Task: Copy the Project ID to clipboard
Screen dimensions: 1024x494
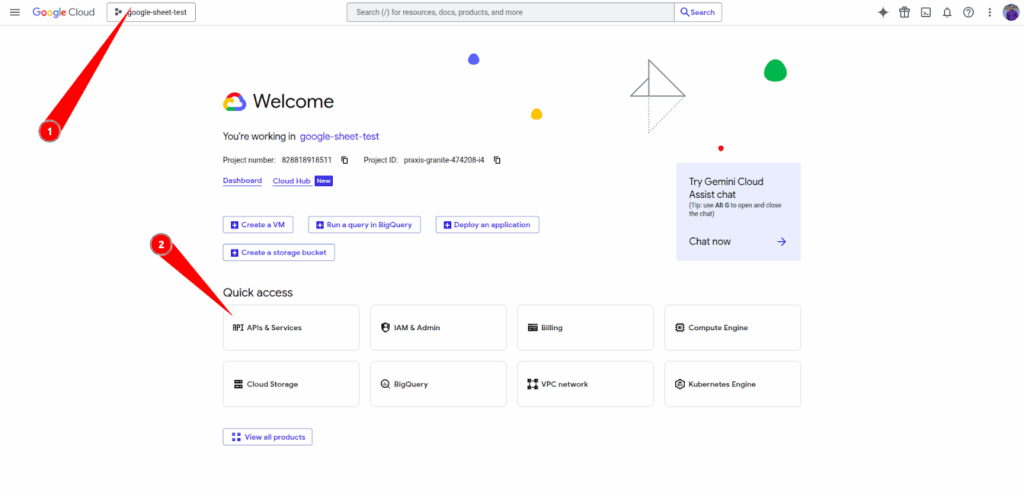Action: [497, 160]
